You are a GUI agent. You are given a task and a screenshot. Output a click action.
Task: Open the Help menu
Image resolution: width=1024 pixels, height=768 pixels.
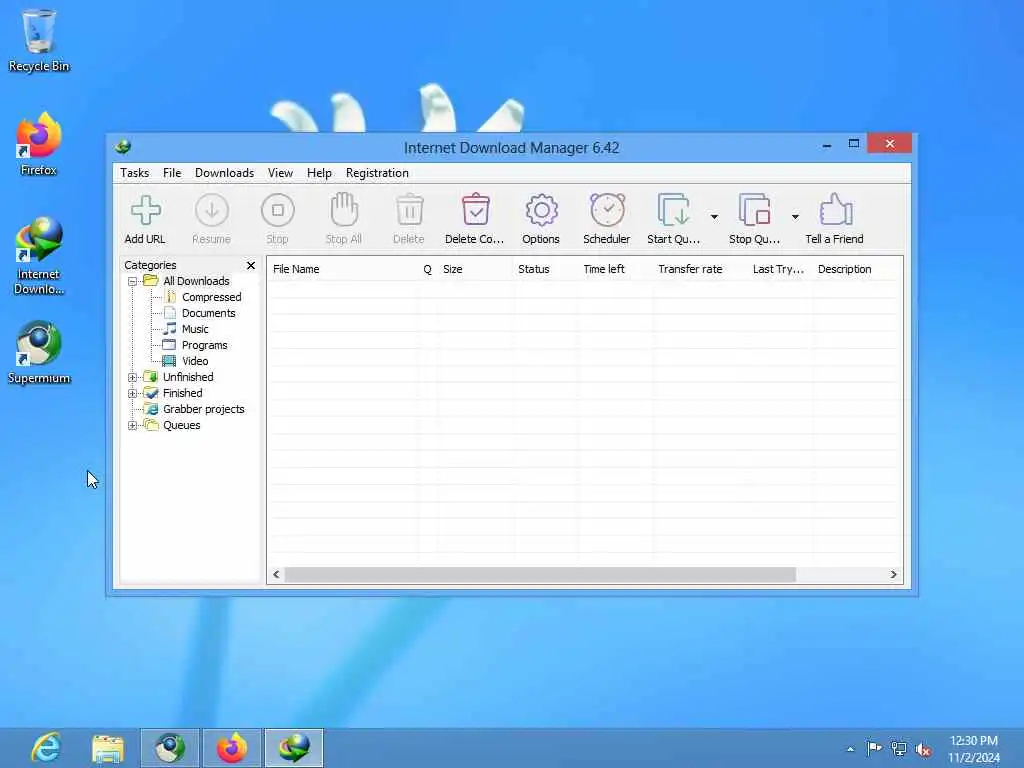[x=319, y=173]
